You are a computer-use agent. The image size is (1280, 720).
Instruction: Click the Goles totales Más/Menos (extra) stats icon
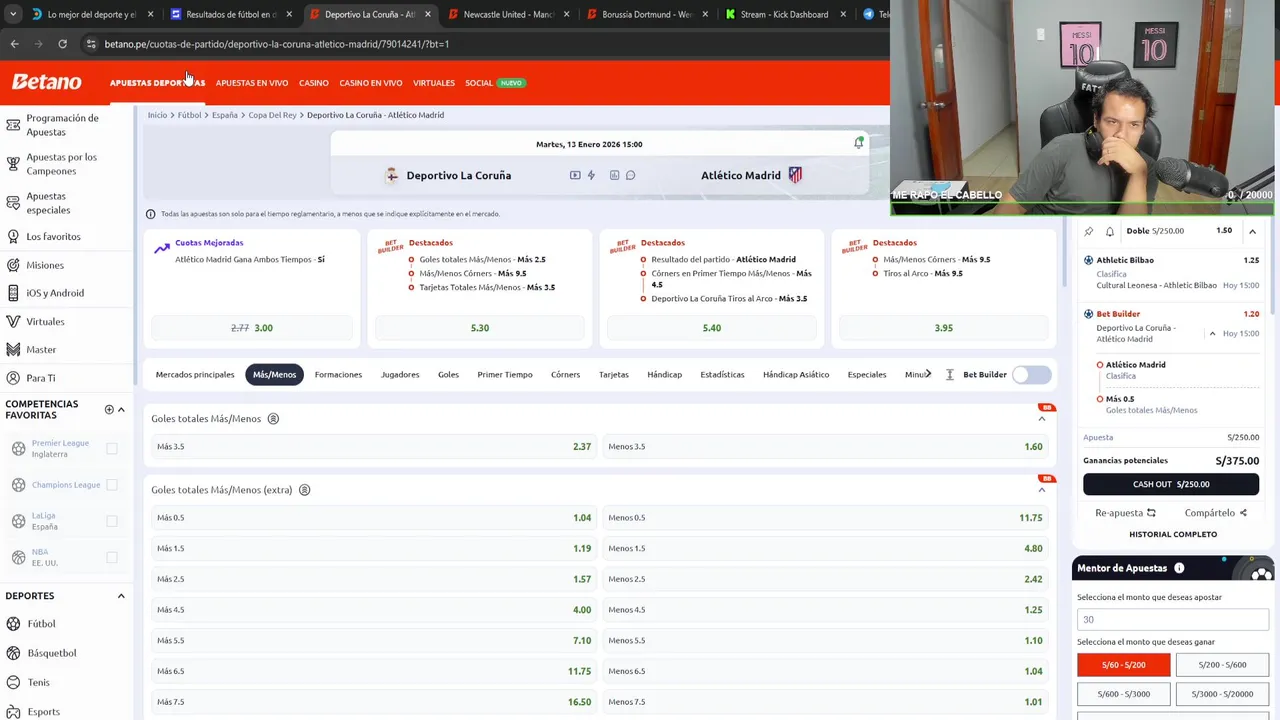coord(304,490)
